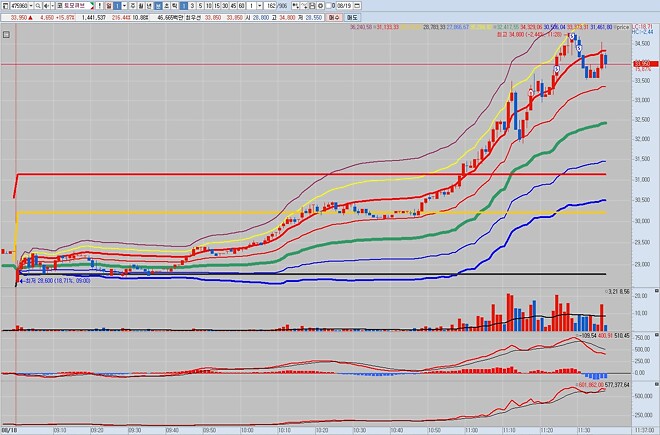This screenshot has width=660, height=435.
Task: Click the leftmost window-layout icon in toolbar
Action: [x=5, y=6]
